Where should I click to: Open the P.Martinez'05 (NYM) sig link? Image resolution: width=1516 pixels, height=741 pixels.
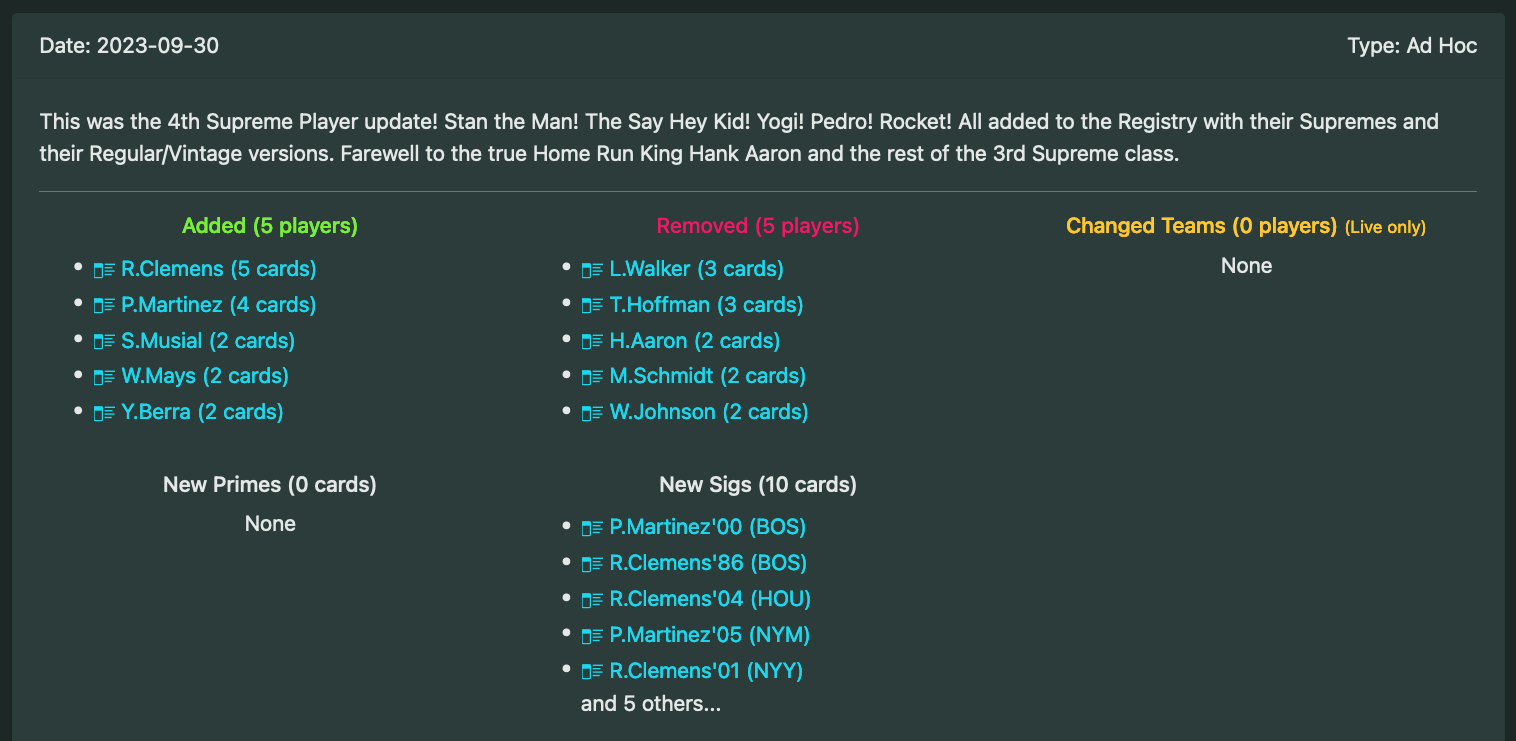710,634
